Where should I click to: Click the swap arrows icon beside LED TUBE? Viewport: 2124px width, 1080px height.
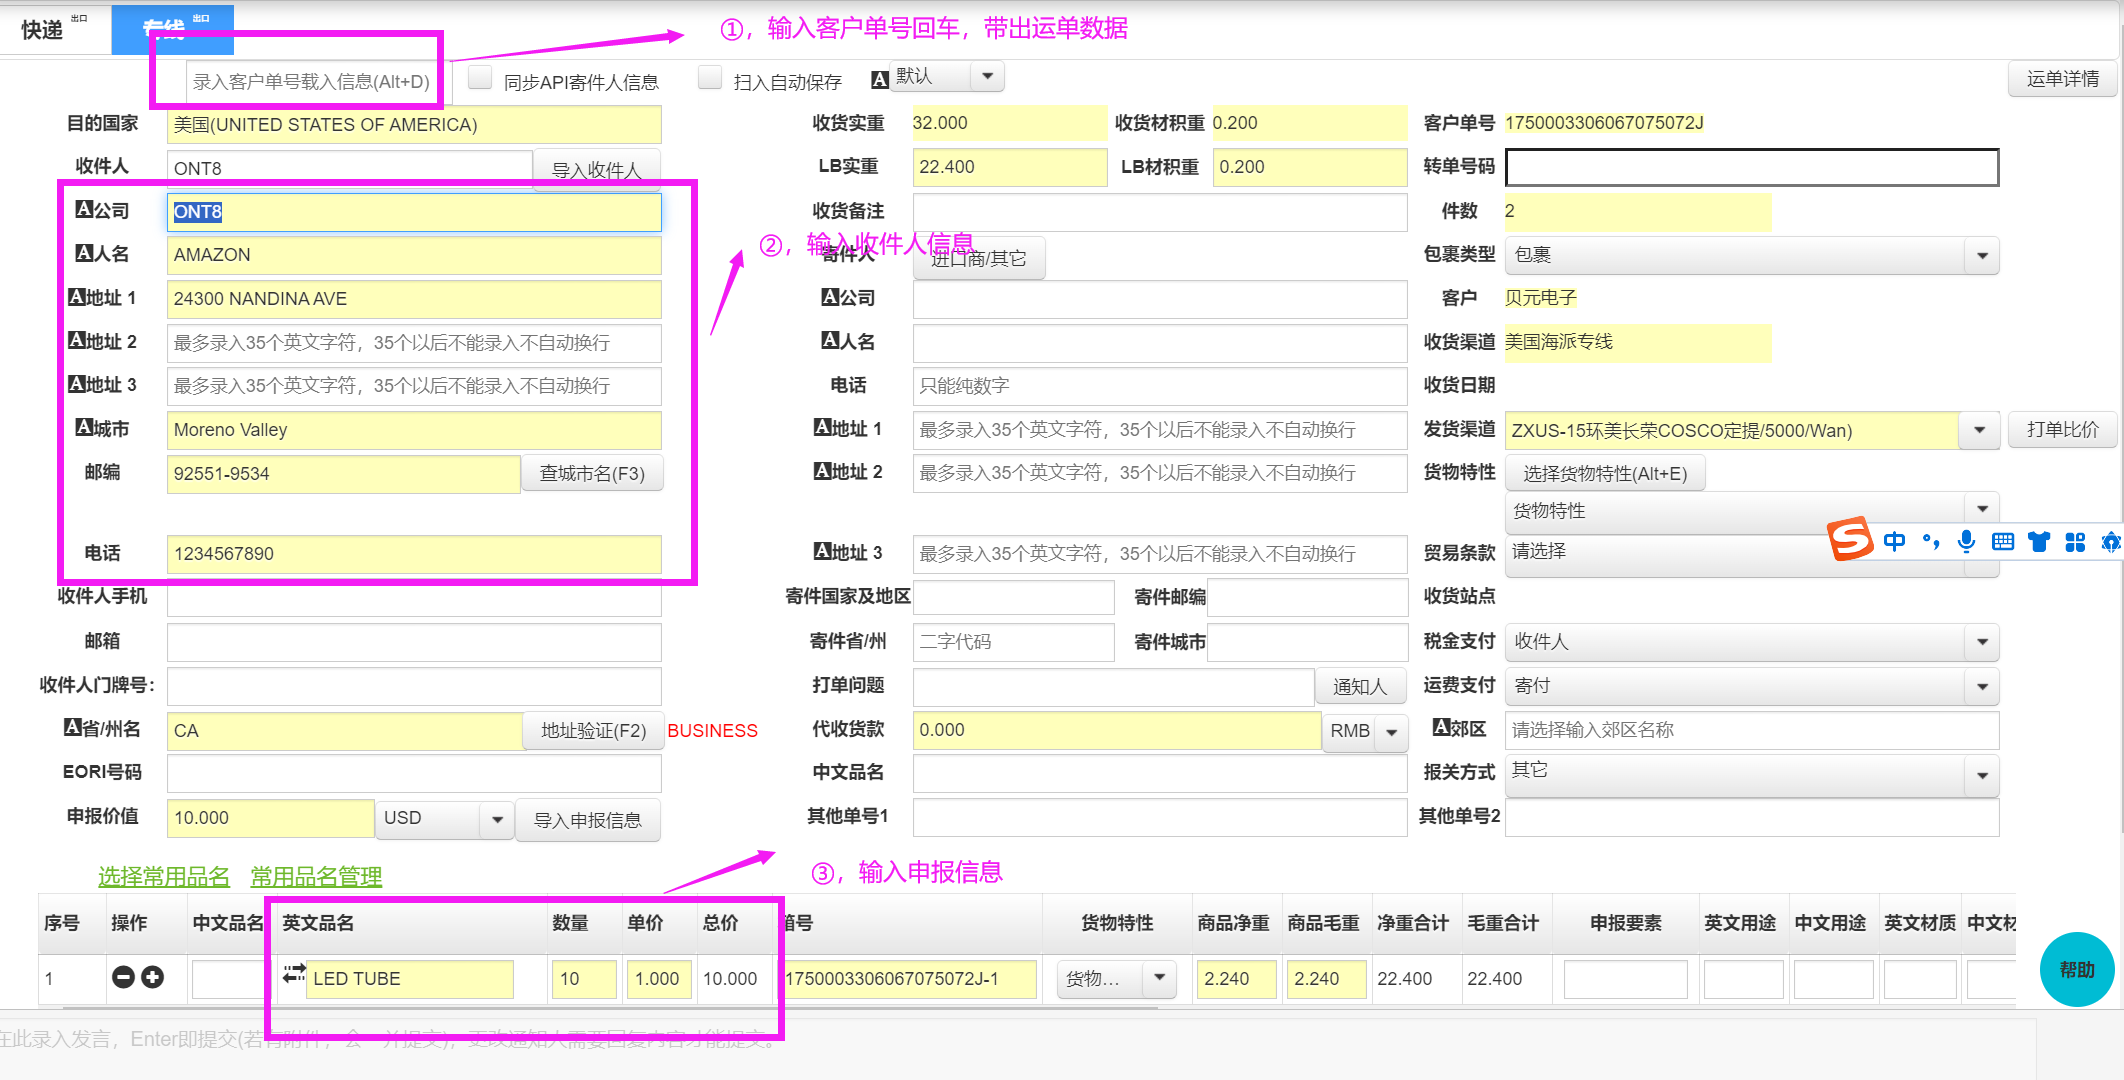click(294, 973)
